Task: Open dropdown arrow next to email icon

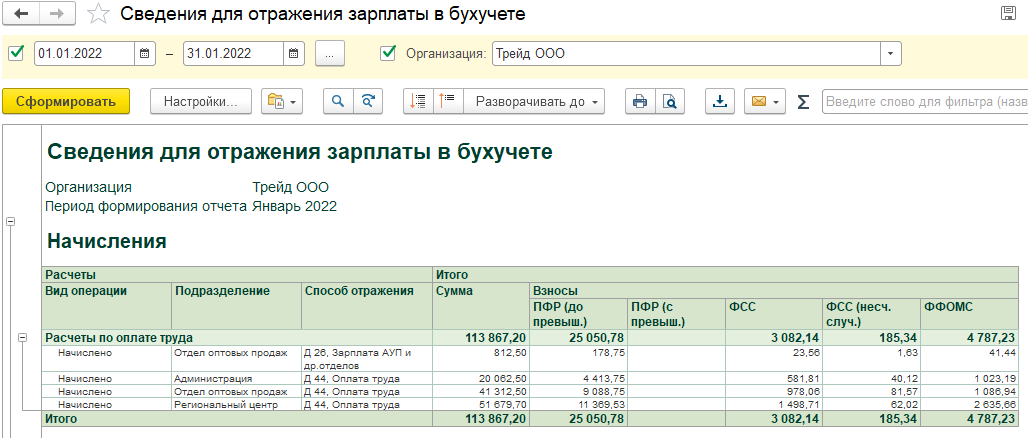Action: point(777,102)
